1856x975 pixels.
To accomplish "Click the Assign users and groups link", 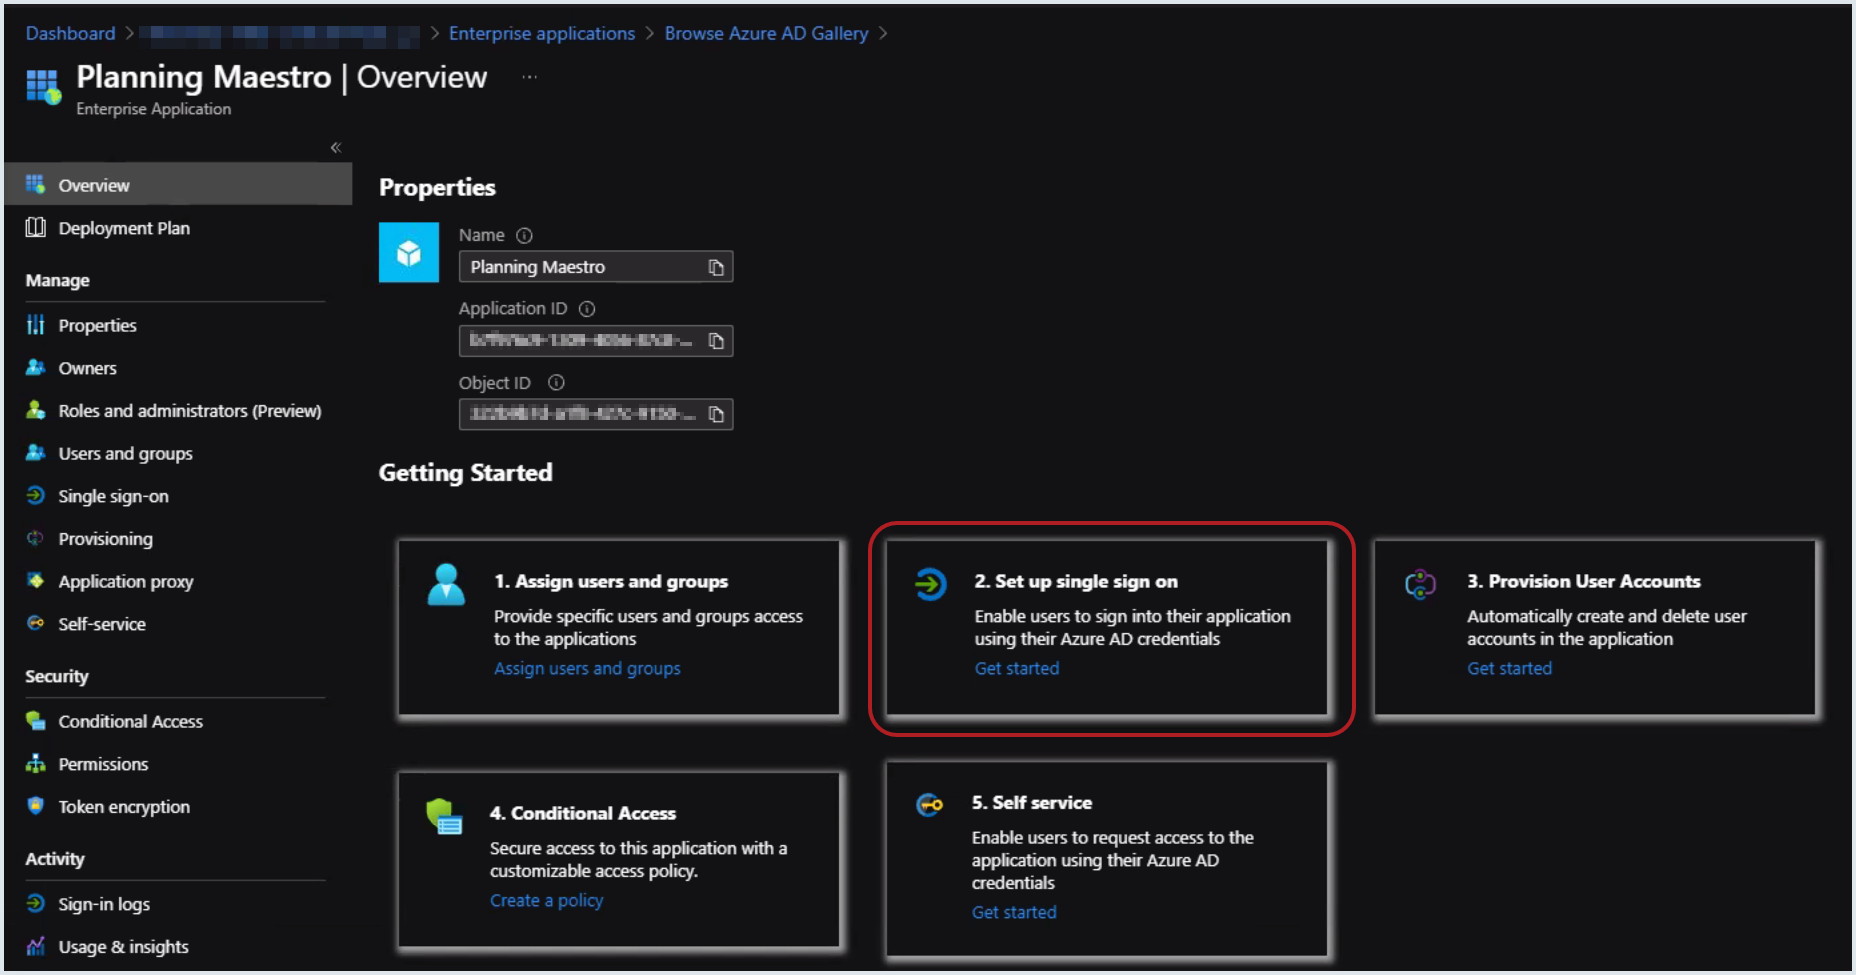I will (x=587, y=668).
